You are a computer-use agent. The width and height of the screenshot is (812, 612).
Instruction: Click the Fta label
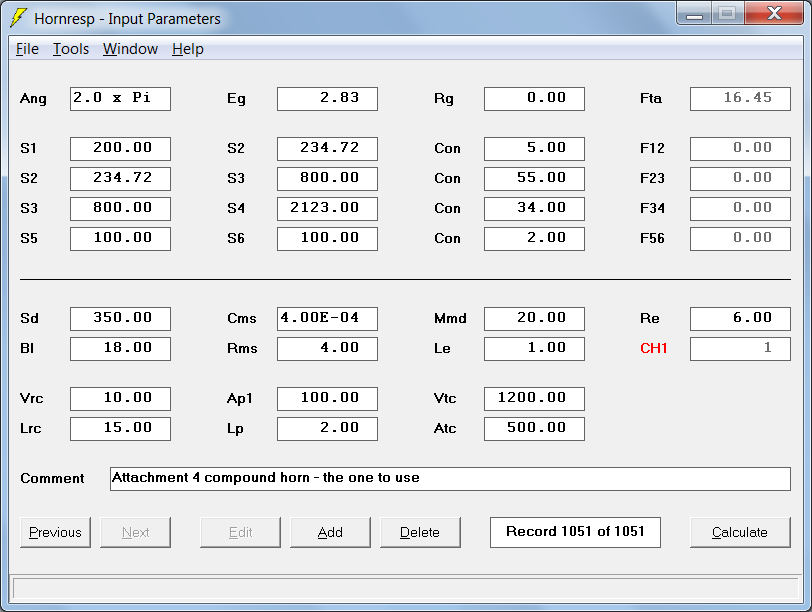coord(651,98)
